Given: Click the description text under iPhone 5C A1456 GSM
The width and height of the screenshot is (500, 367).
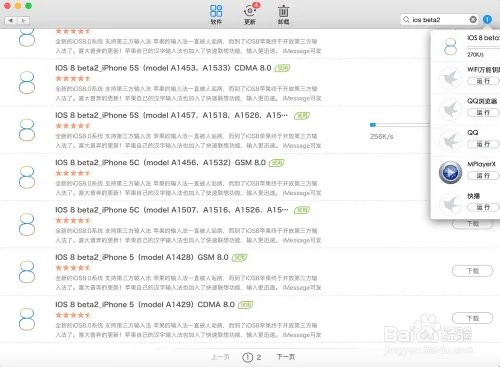Looking at the screenshot, I should pyautogui.click(x=188, y=188).
